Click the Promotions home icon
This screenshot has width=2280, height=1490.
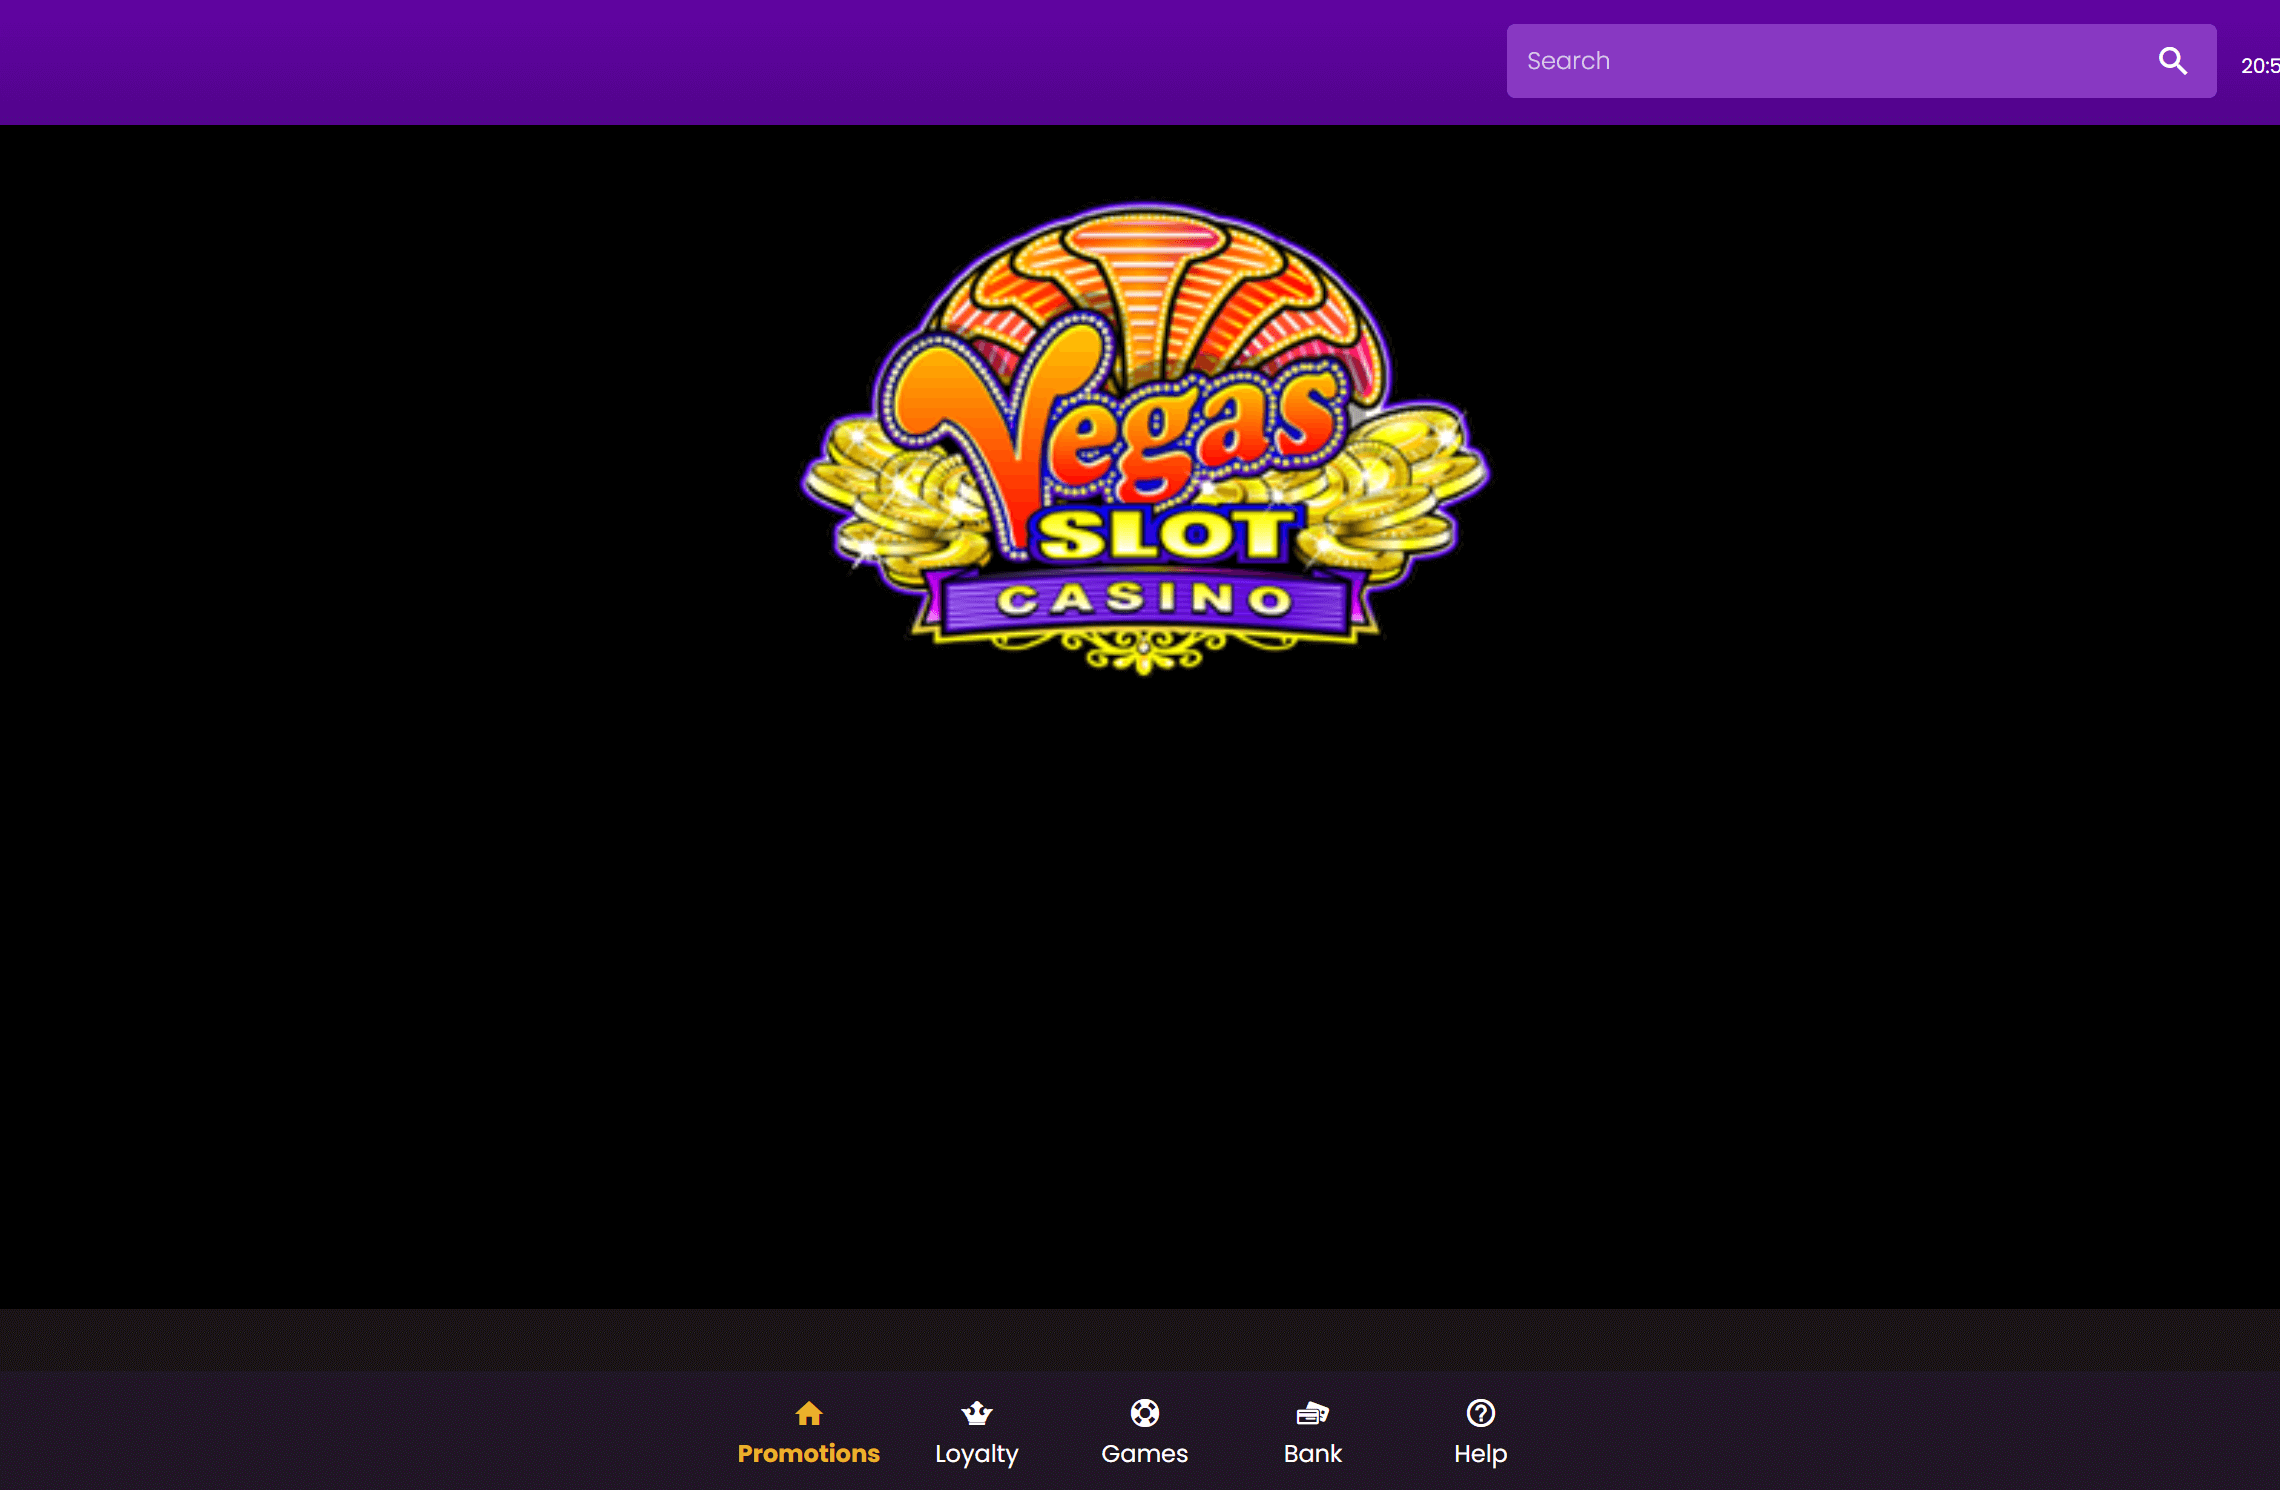click(x=808, y=1413)
